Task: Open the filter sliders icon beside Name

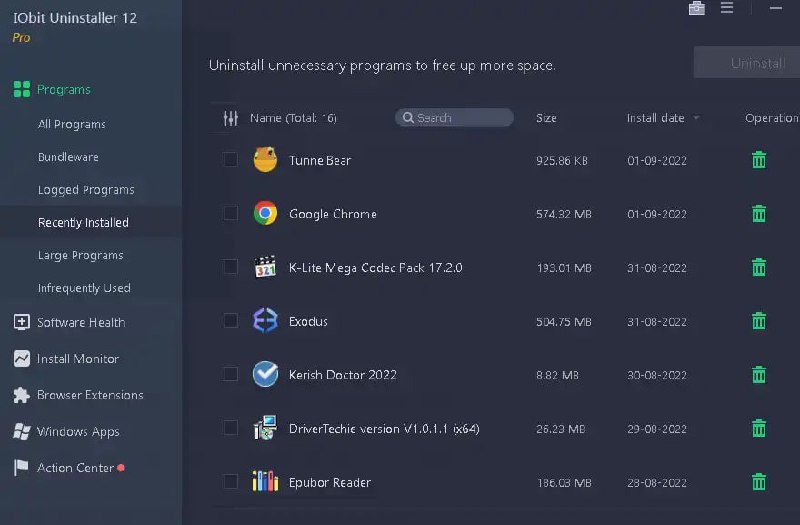Action: click(x=231, y=118)
